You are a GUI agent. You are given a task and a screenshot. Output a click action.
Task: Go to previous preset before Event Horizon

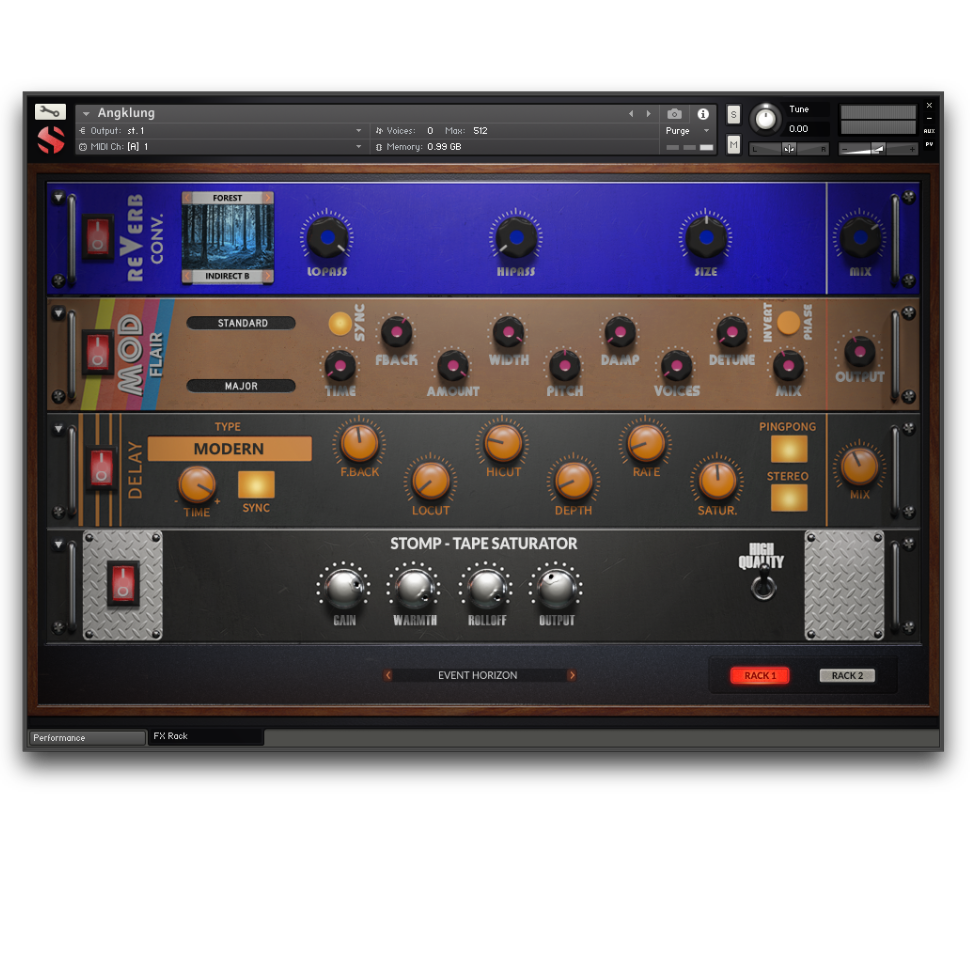pyautogui.click(x=388, y=676)
